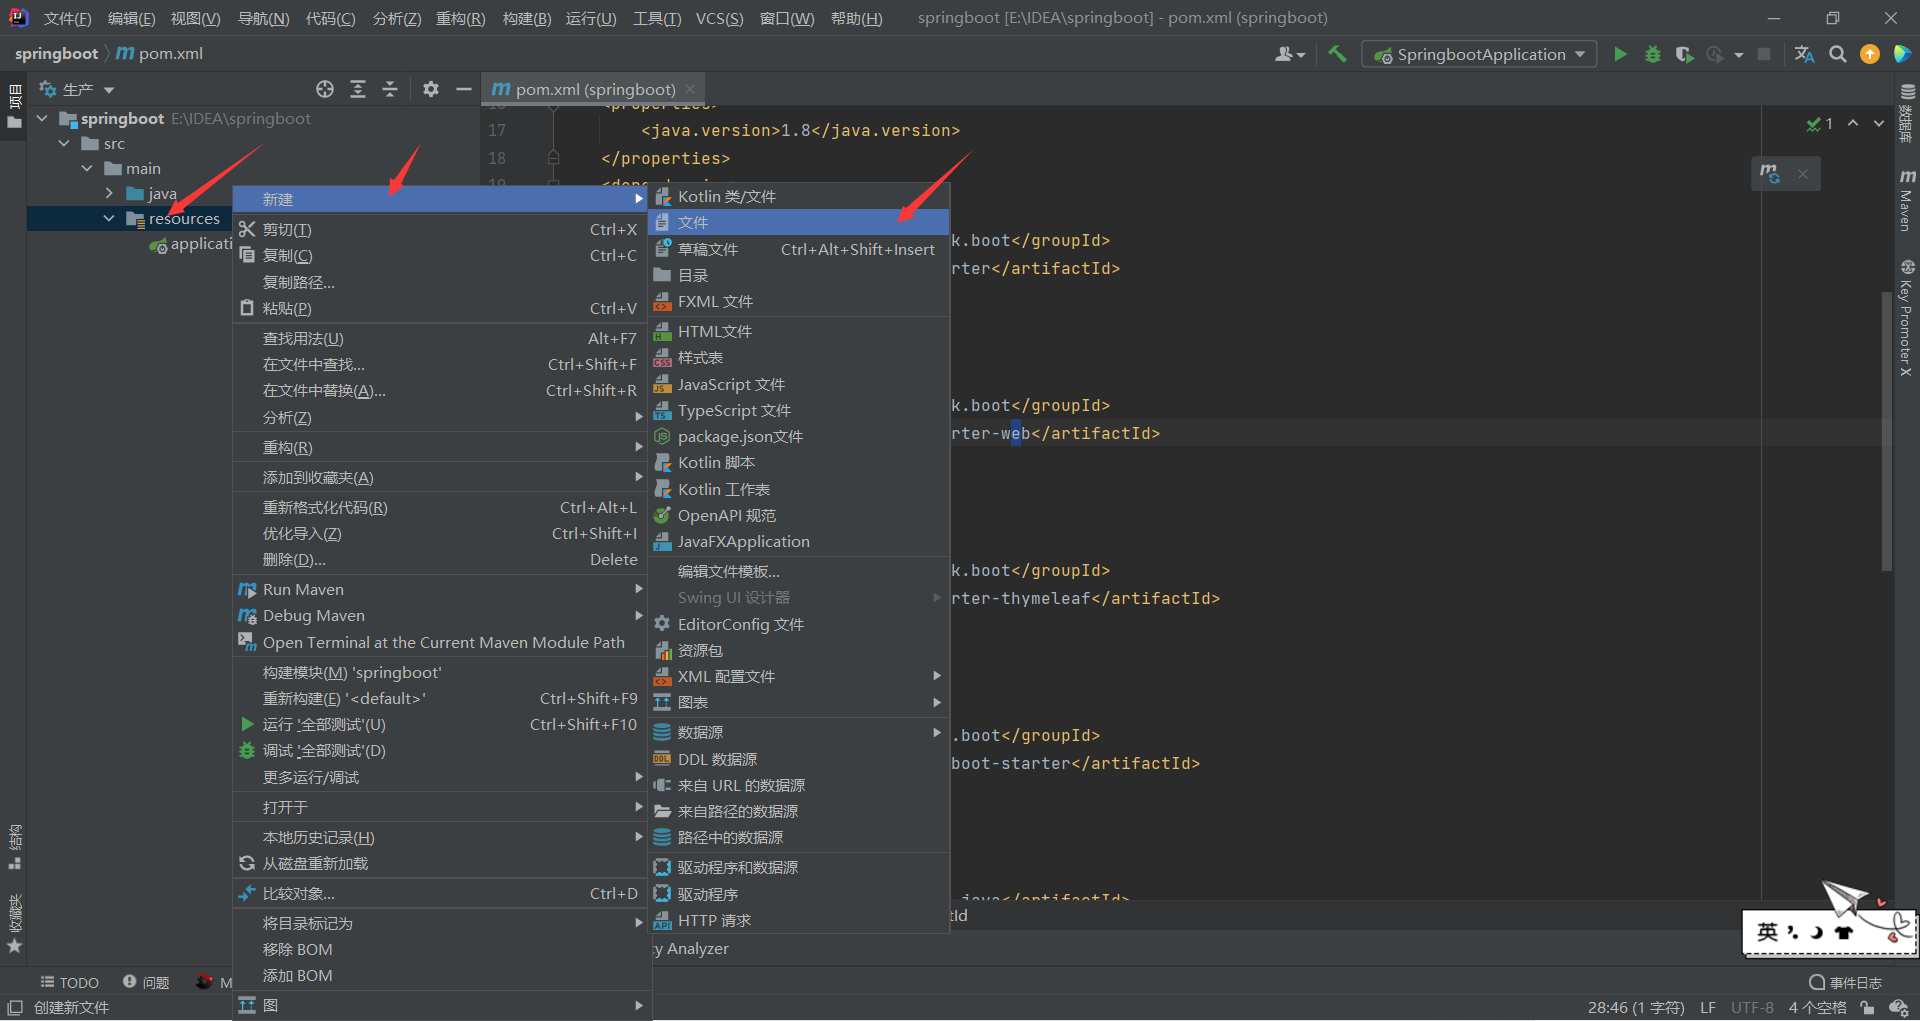Open TODO tool window
Screen dimensions: 1920x1021
pyautogui.click(x=69, y=983)
